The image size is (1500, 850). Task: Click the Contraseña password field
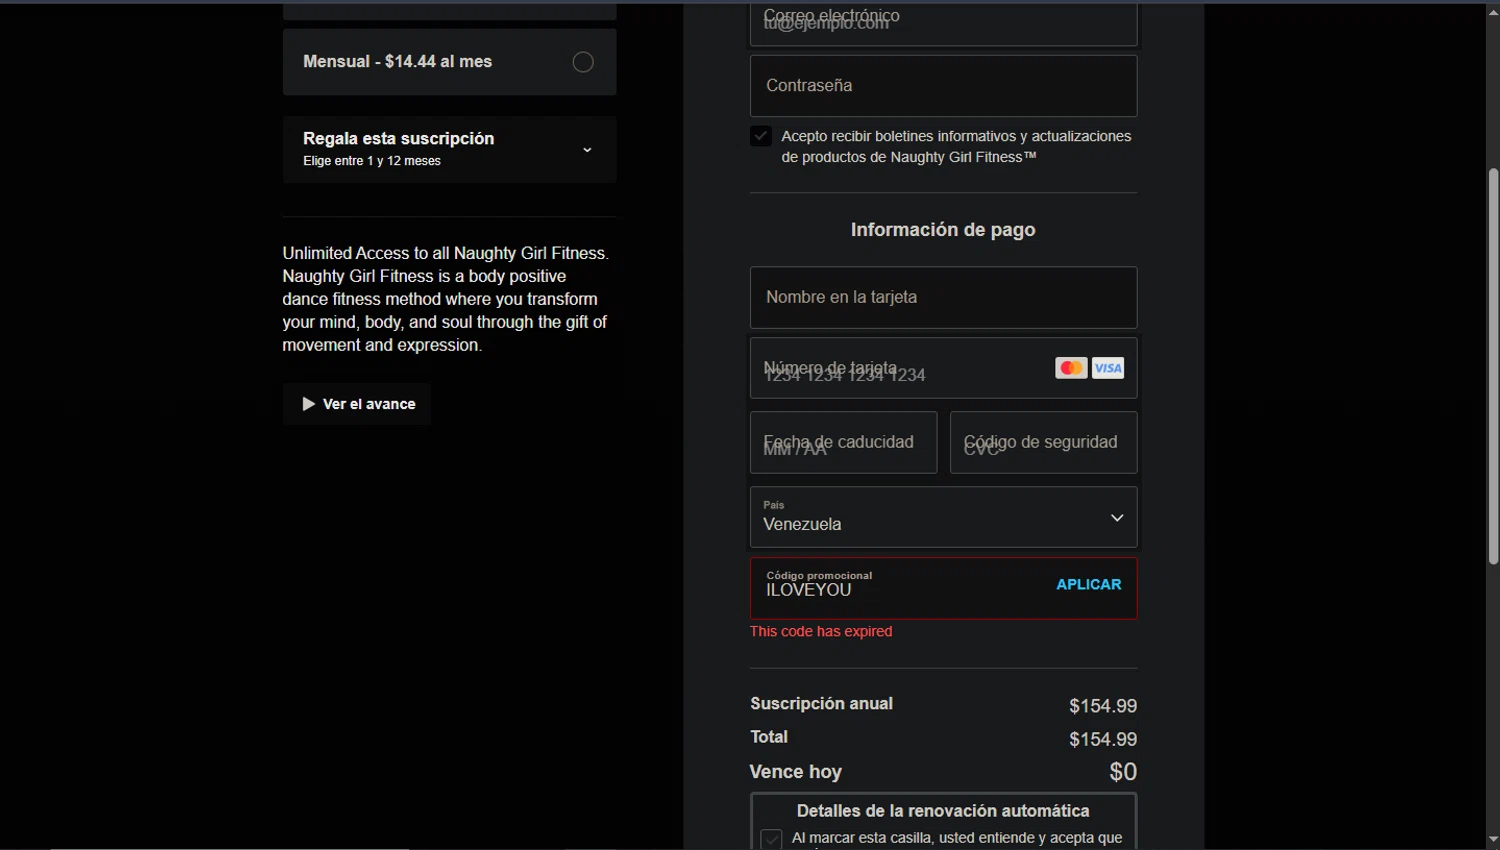point(942,86)
